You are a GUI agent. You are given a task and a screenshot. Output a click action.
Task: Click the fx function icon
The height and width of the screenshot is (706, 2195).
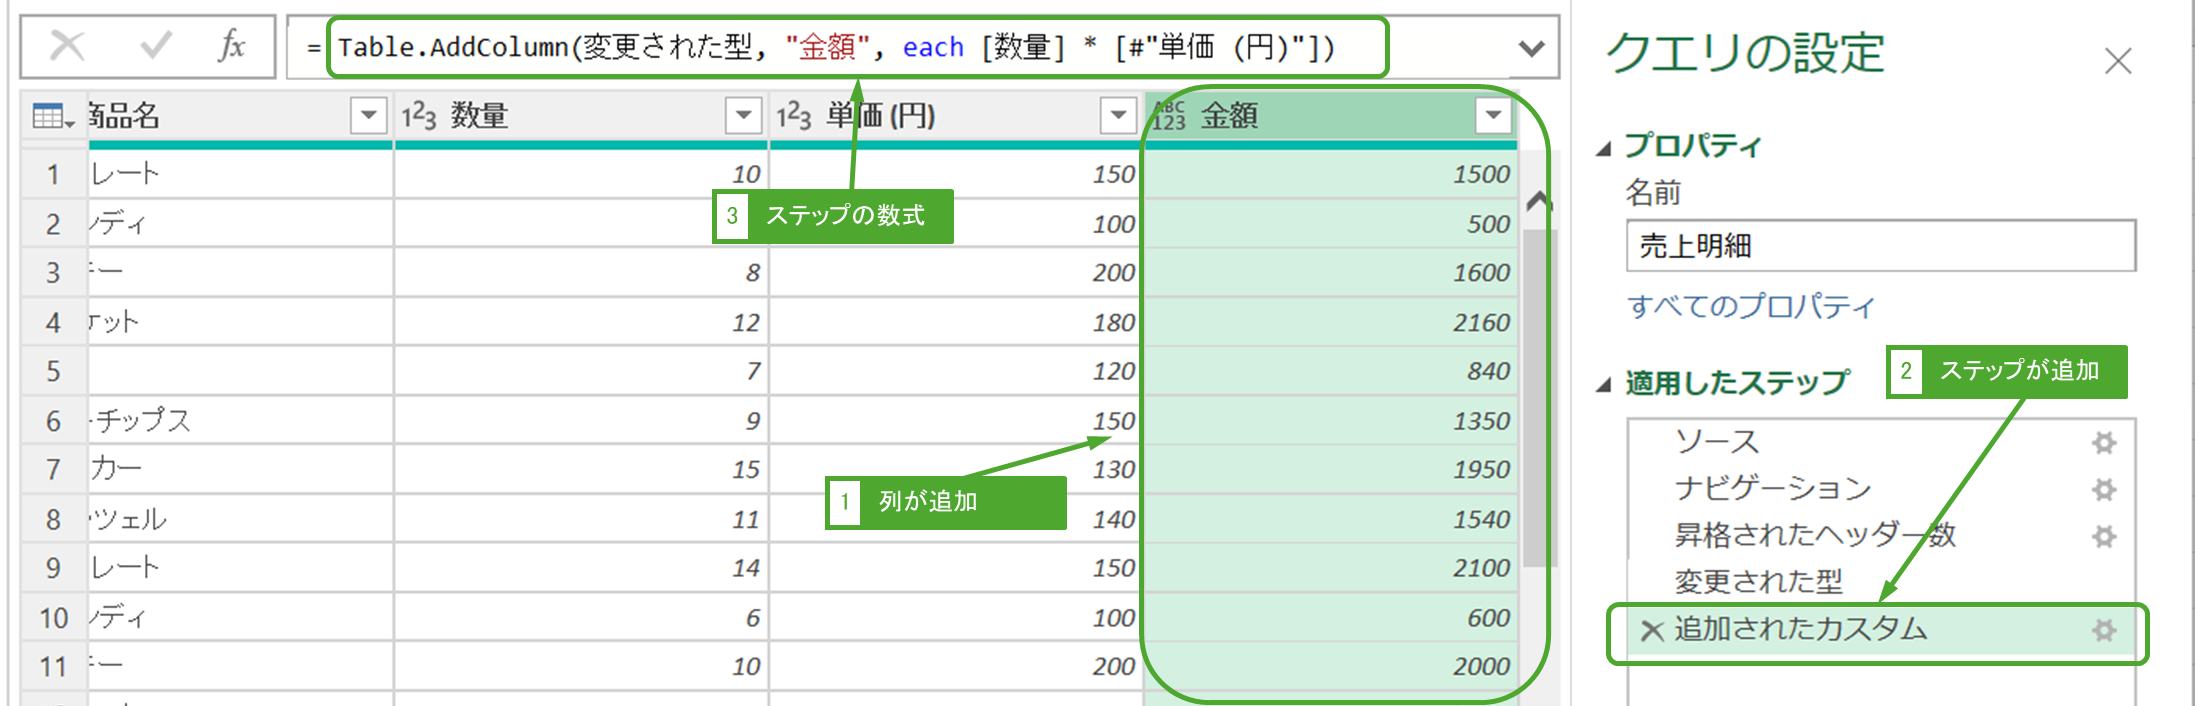click(232, 46)
